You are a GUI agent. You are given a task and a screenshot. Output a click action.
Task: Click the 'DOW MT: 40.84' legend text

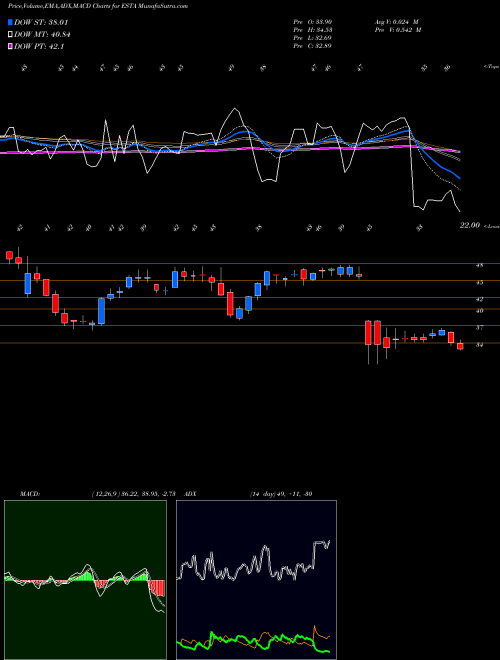(42, 35)
